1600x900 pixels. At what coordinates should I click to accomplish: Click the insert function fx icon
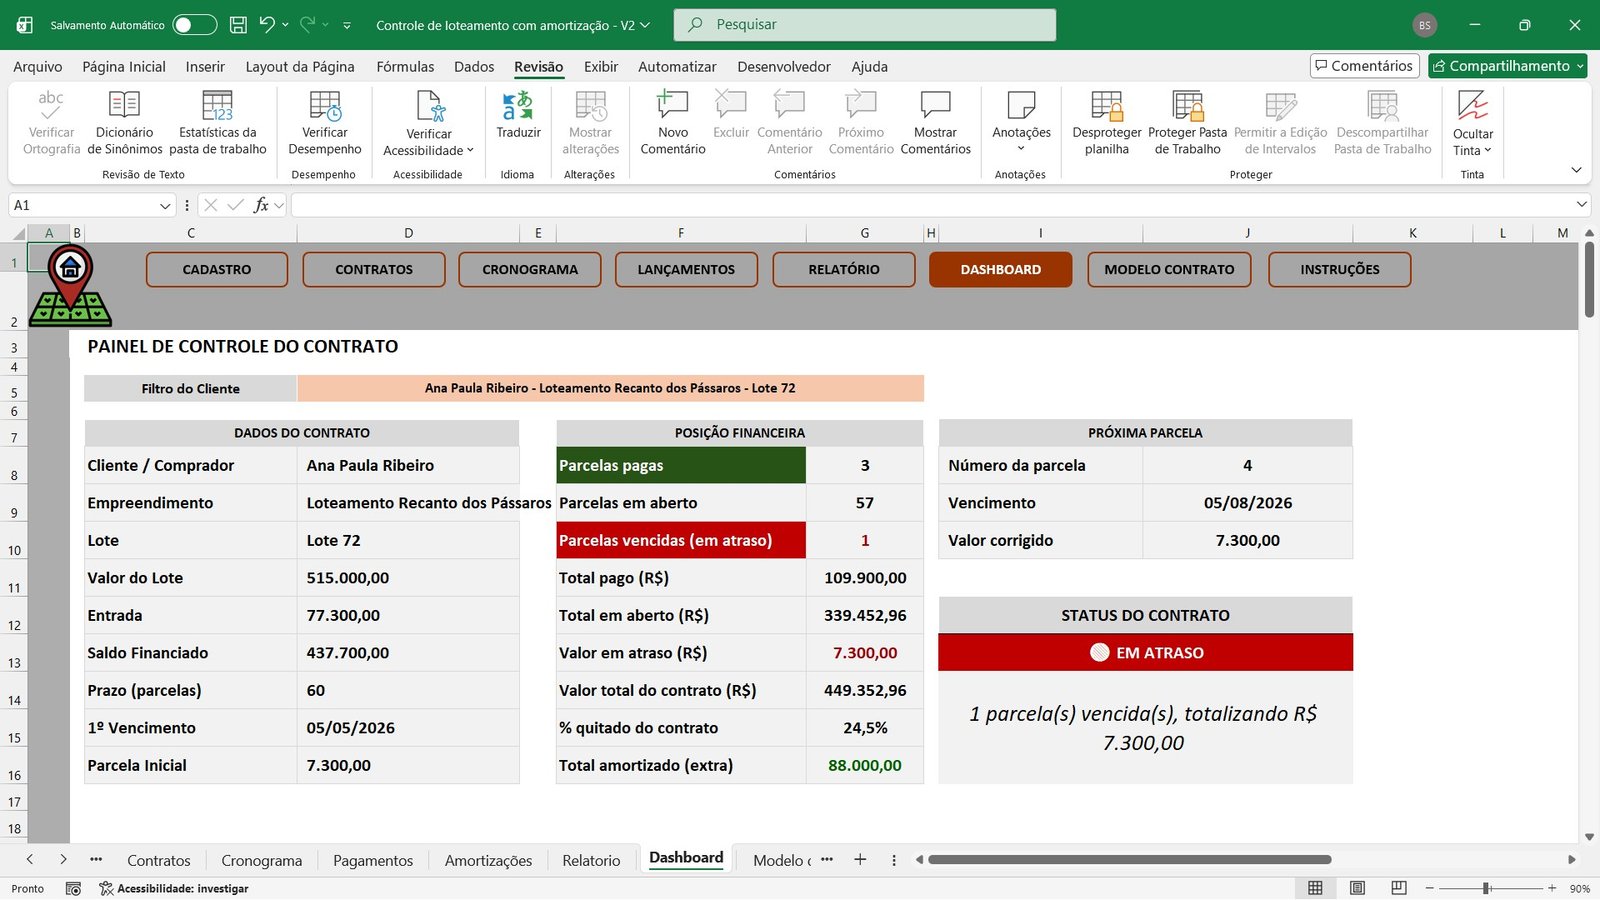(x=261, y=205)
